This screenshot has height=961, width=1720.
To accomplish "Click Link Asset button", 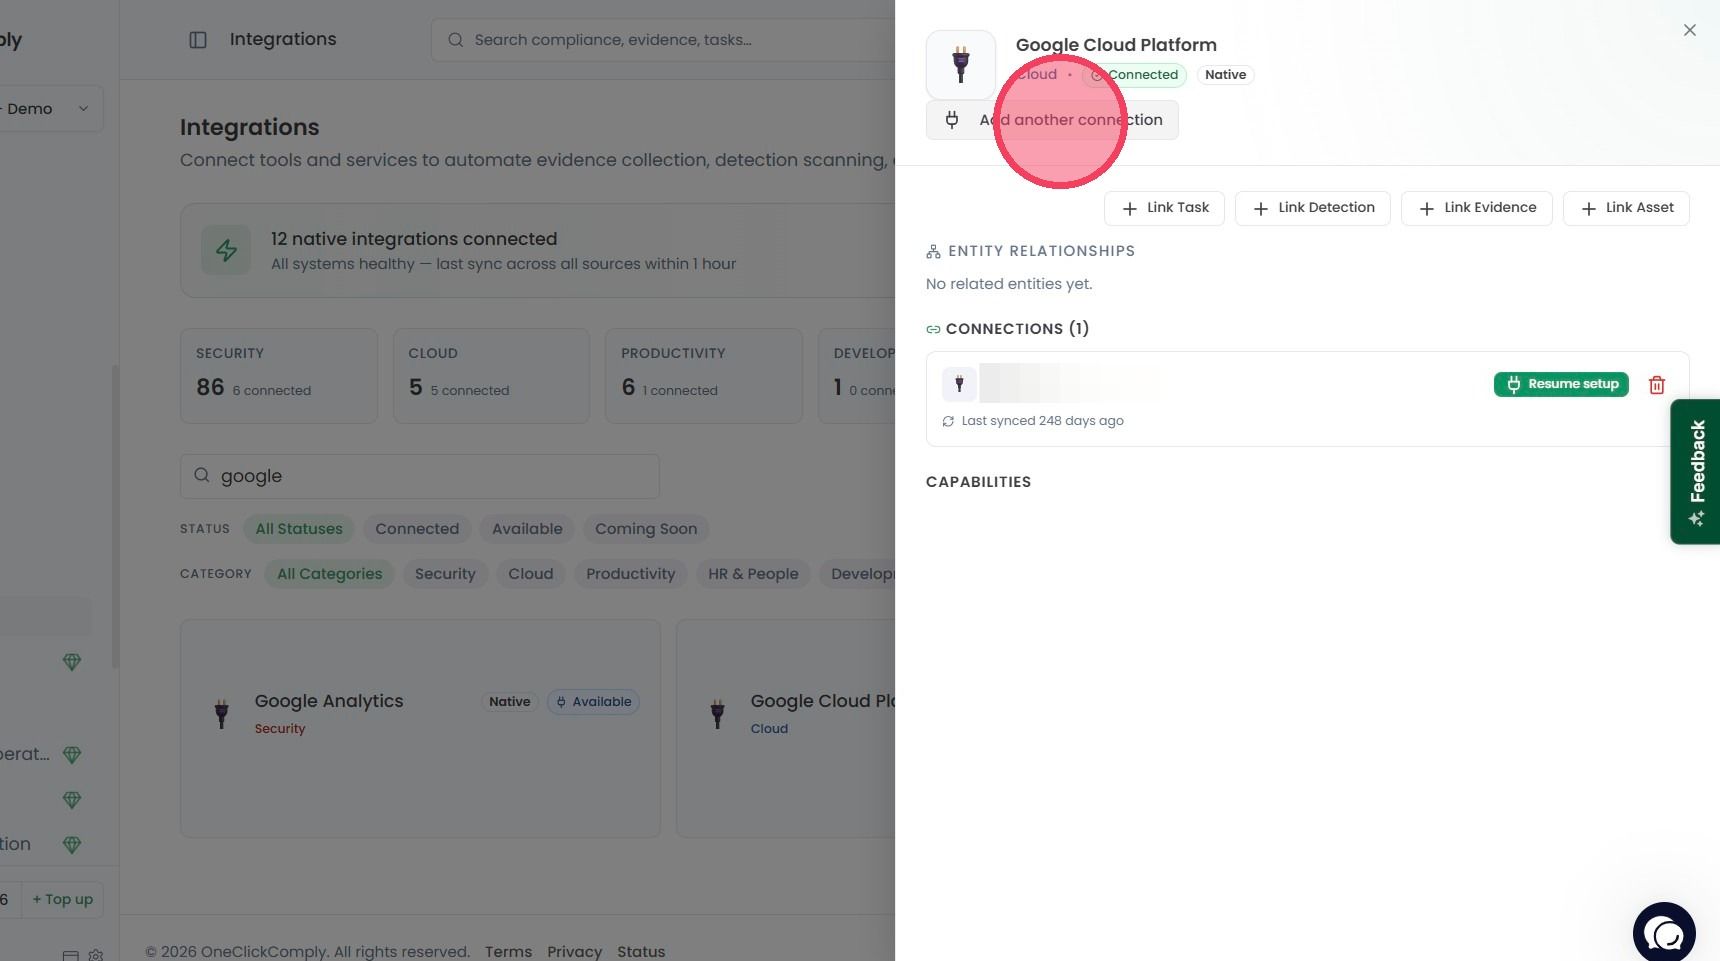I will [x=1626, y=208].
